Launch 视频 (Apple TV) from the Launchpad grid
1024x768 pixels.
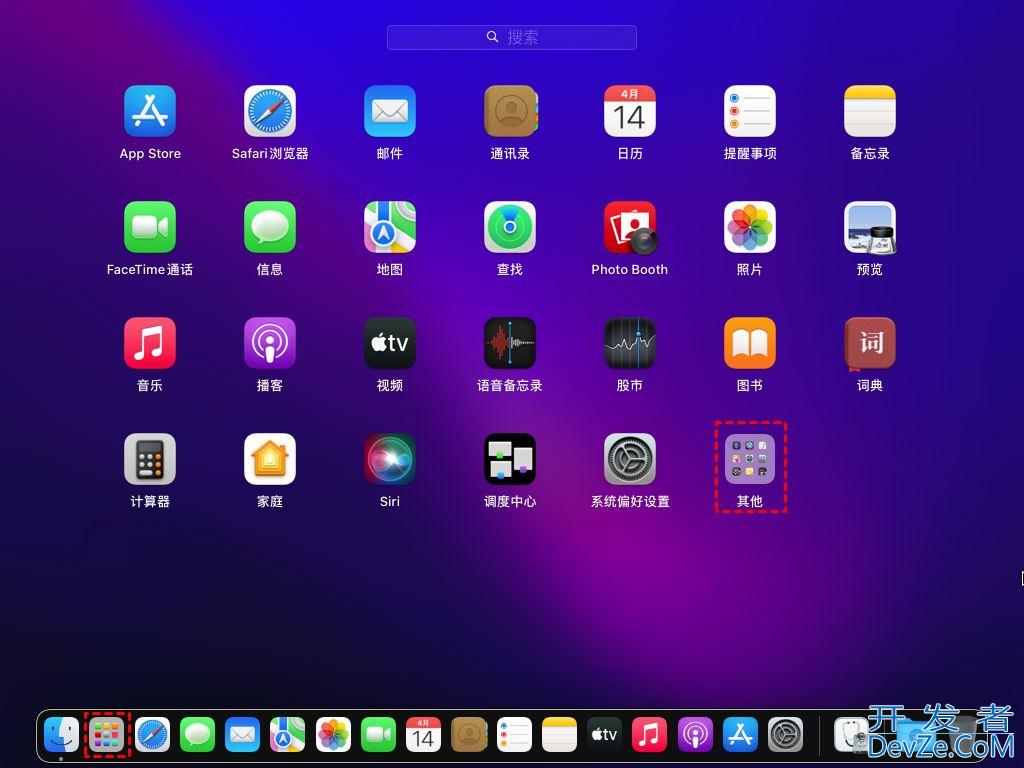coord(390,344)
